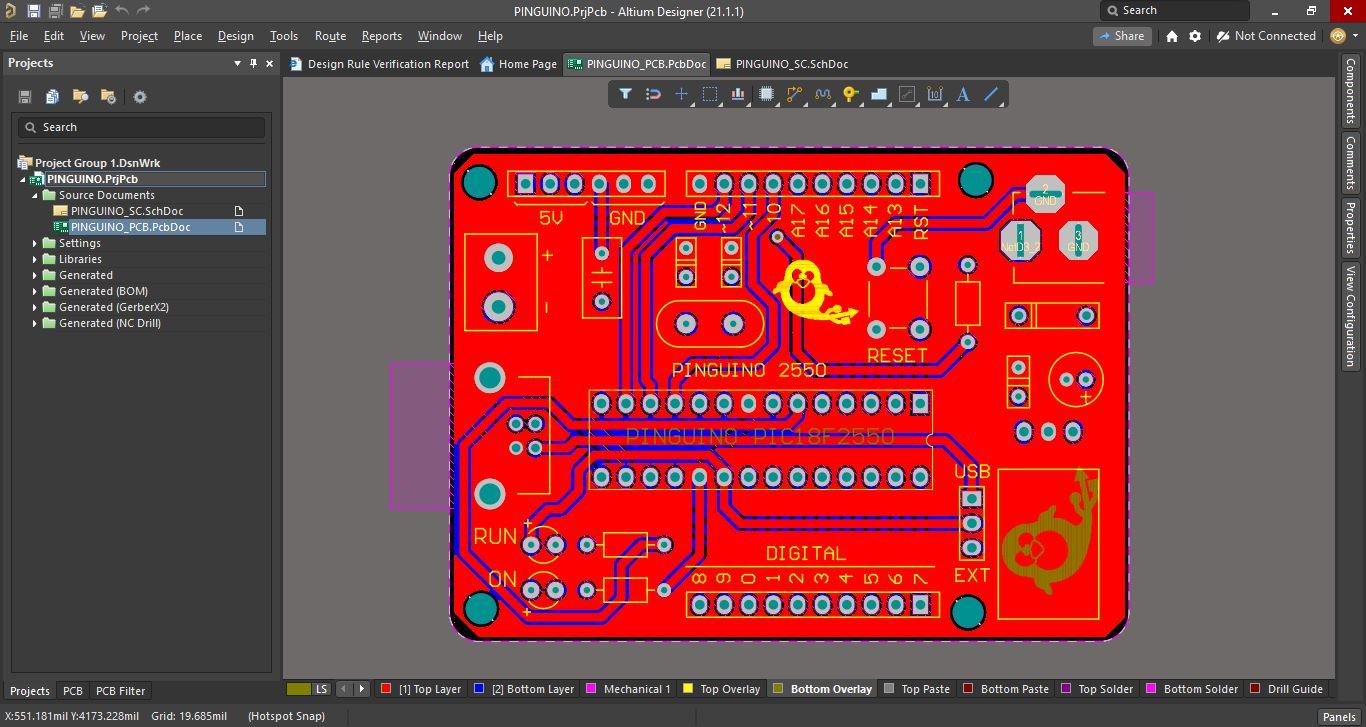Viewport: 1366px width, 727px height.
Task: Click Projects panel folder search icon
Action: (x=80, y=97)
